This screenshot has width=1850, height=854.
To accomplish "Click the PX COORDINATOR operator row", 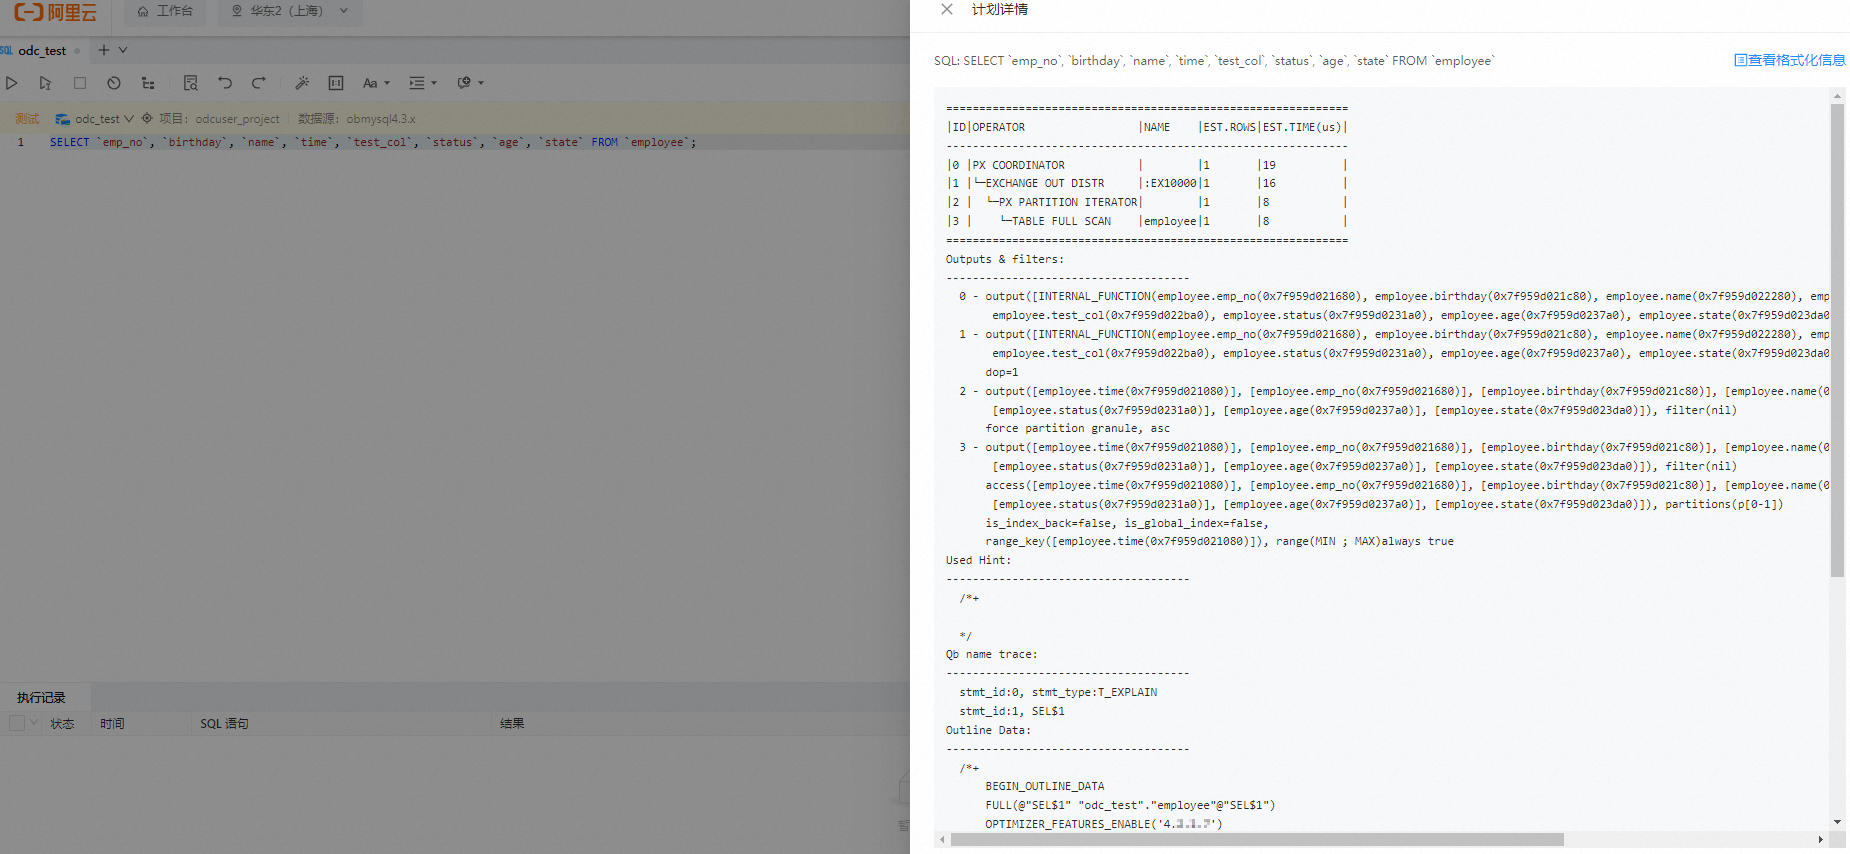I will [1147, 165].
